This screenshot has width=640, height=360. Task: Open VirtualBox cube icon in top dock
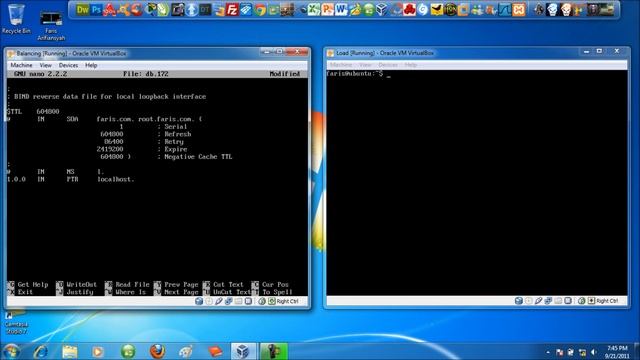coord(382,9)
